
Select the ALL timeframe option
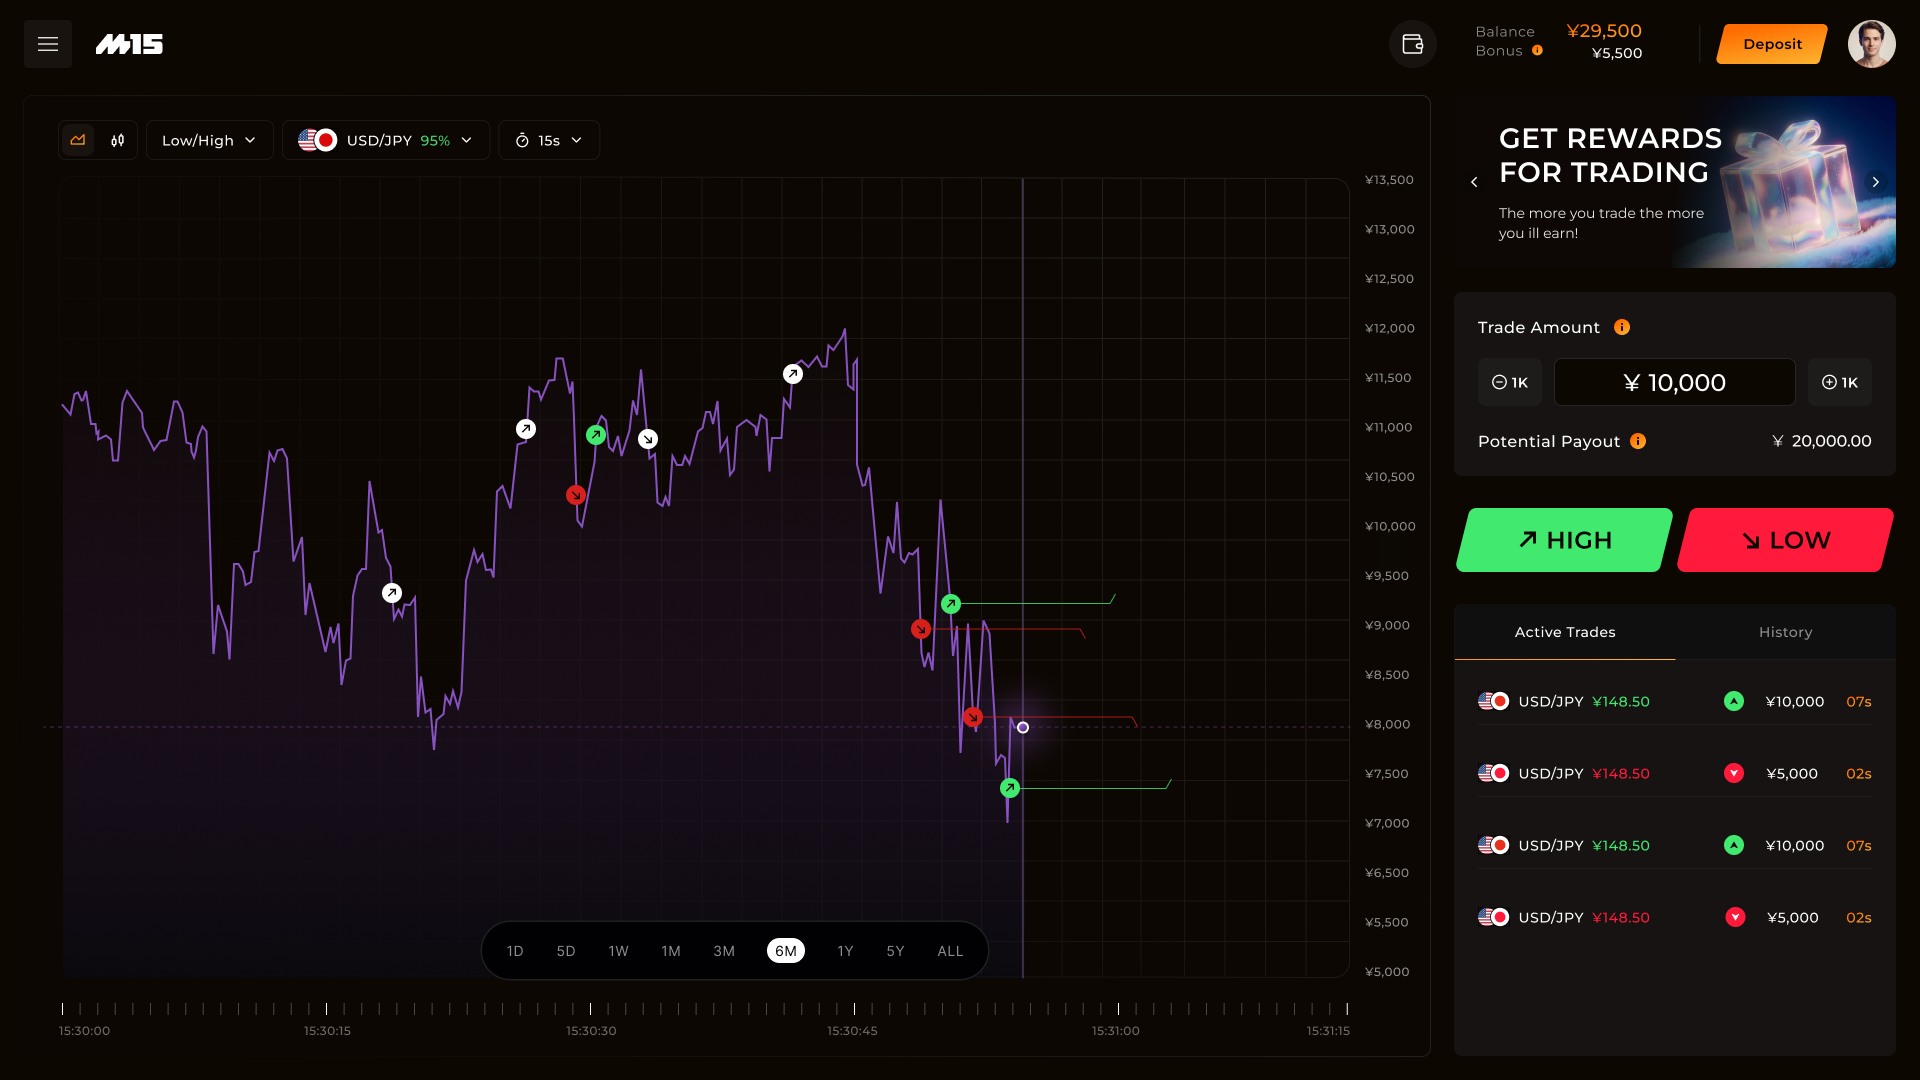[950, 951]
